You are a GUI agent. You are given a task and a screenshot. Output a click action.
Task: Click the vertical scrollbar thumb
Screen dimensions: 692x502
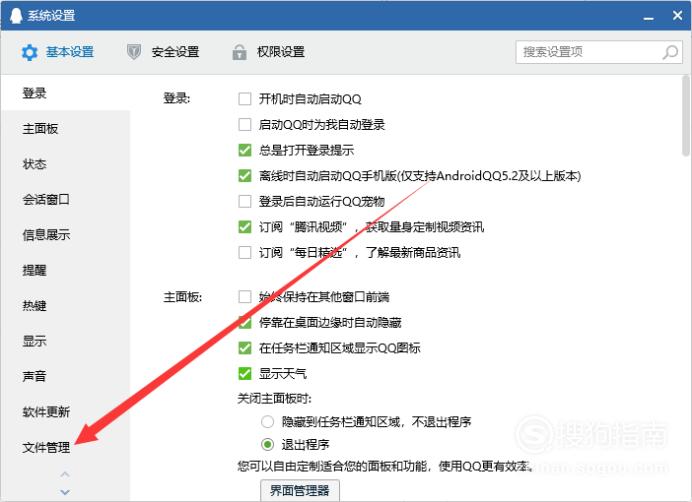pyautogui.click(x=685, y=116)
